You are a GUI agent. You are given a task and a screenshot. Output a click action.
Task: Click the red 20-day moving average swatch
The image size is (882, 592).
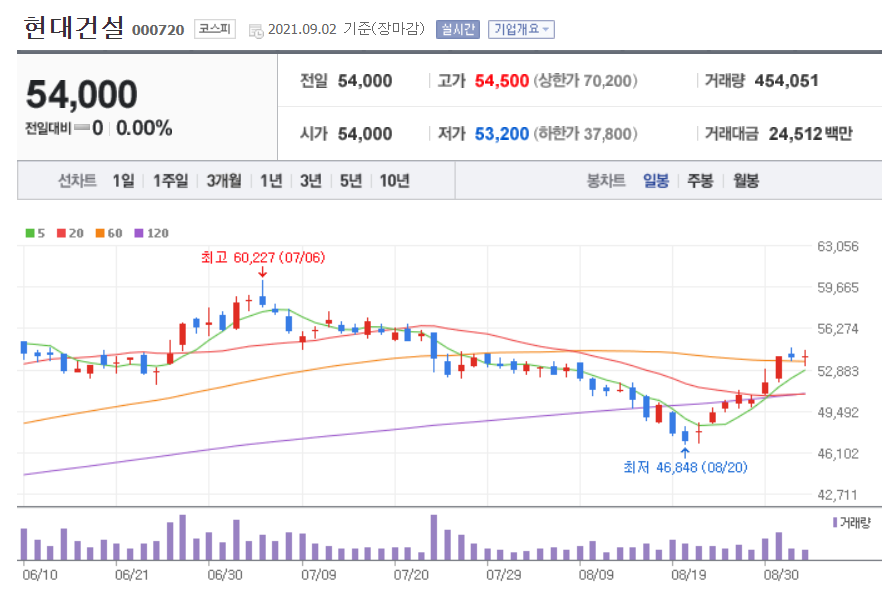(61, 233)
